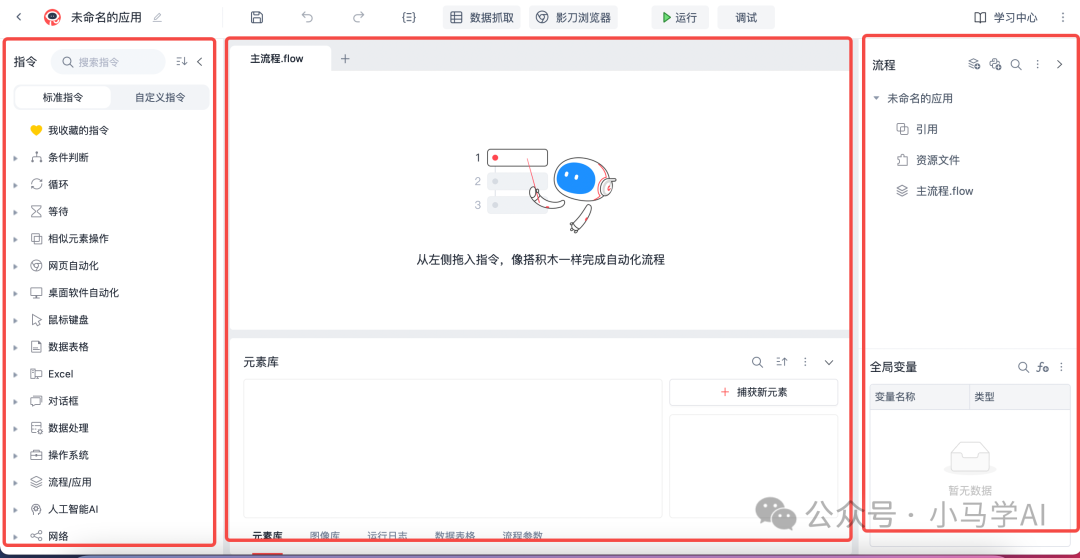1080x558 pixels.
Task: Open more options in 流程 panel
Action: 1037,64
